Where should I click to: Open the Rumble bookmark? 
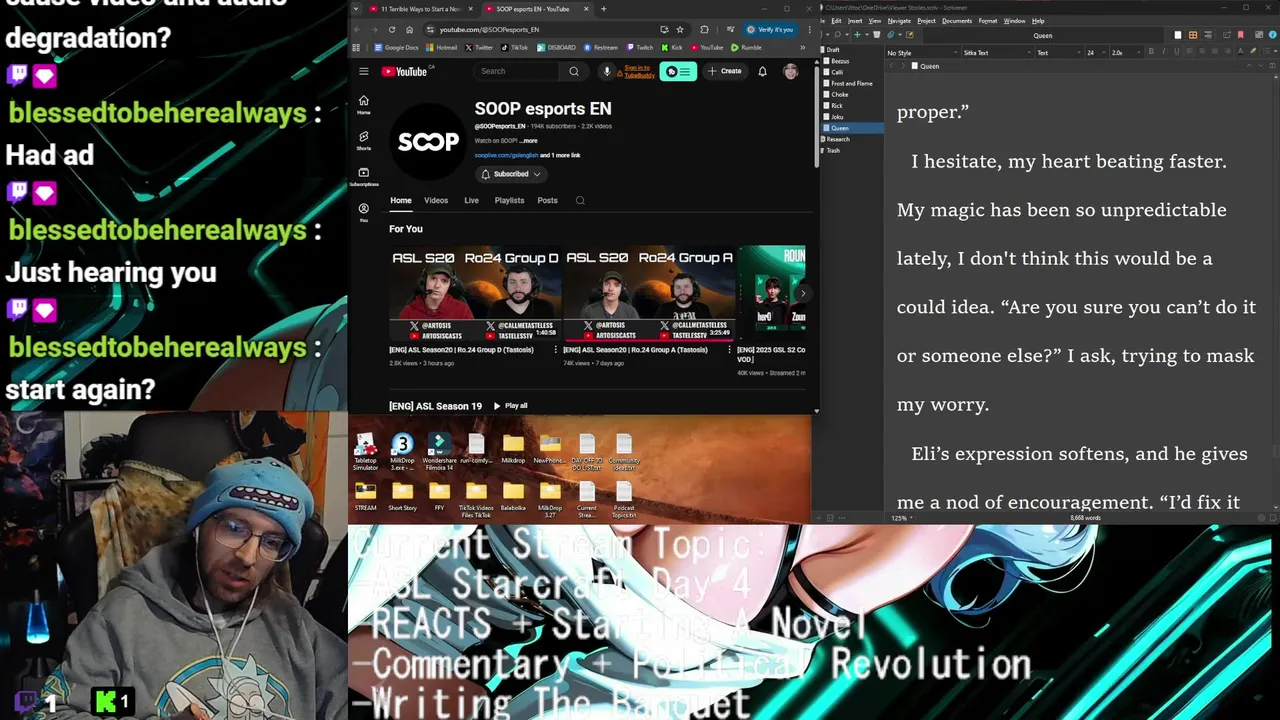coord(746,47)
